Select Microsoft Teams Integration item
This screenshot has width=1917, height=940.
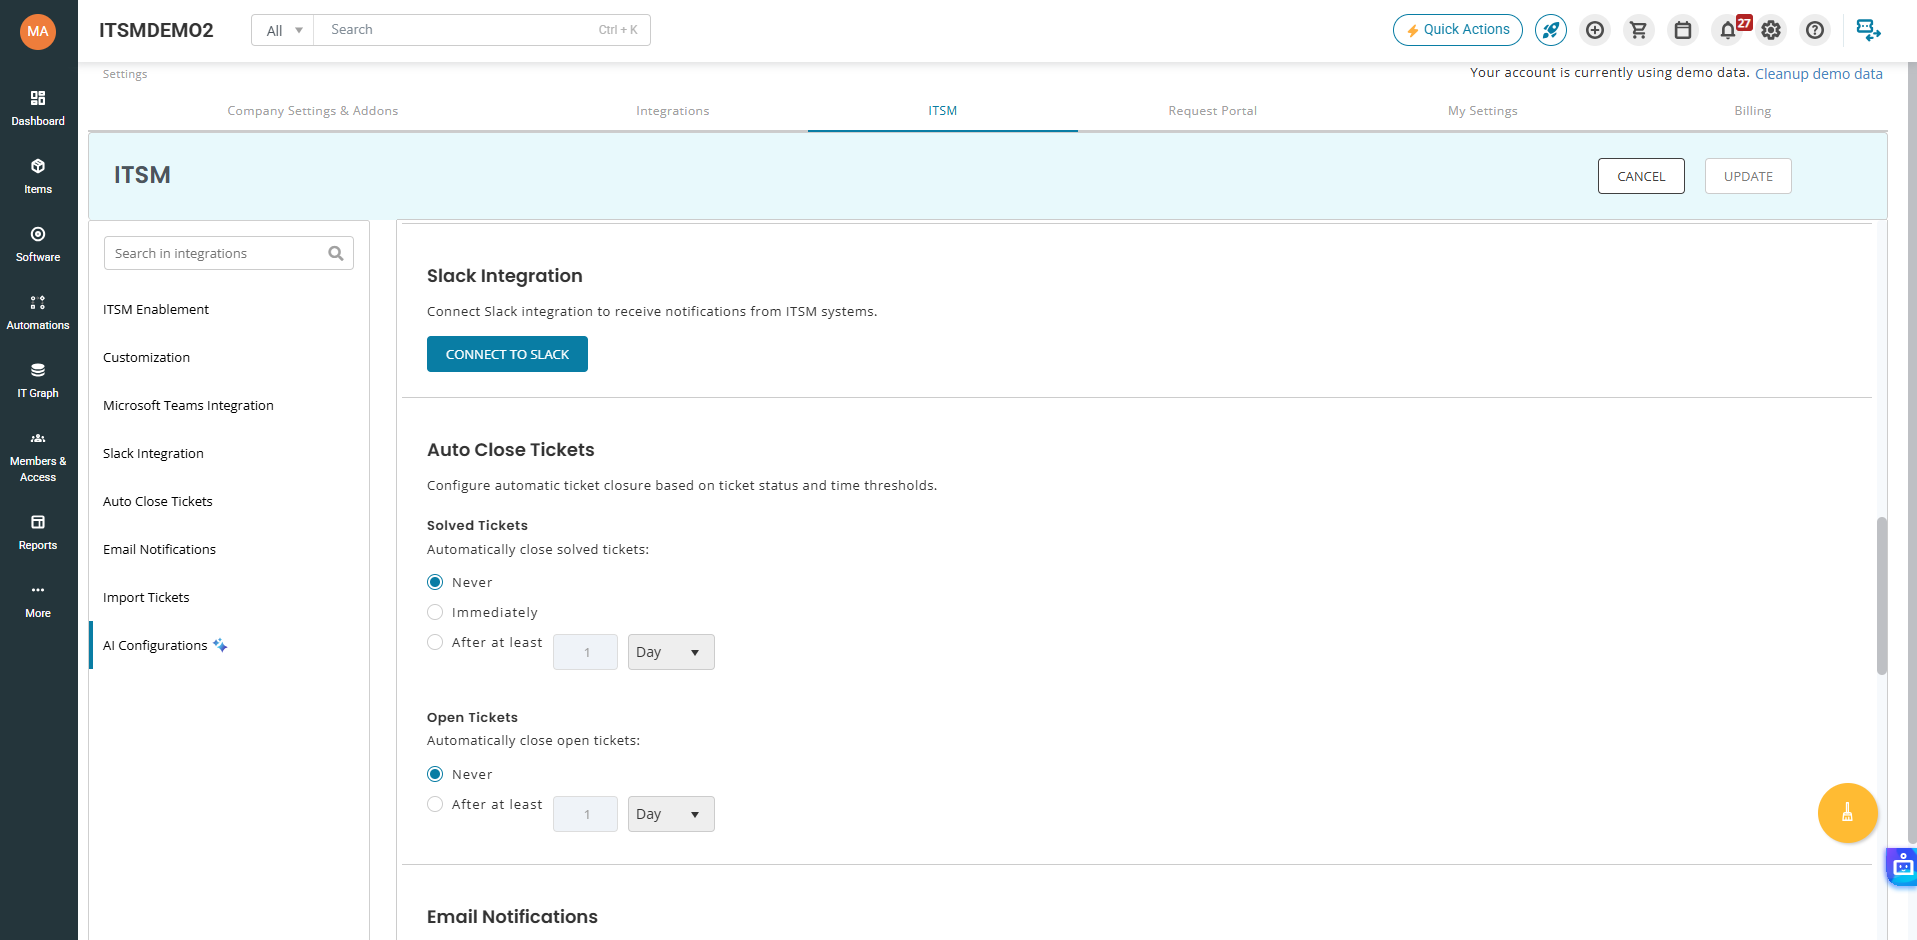click(188, 406)
